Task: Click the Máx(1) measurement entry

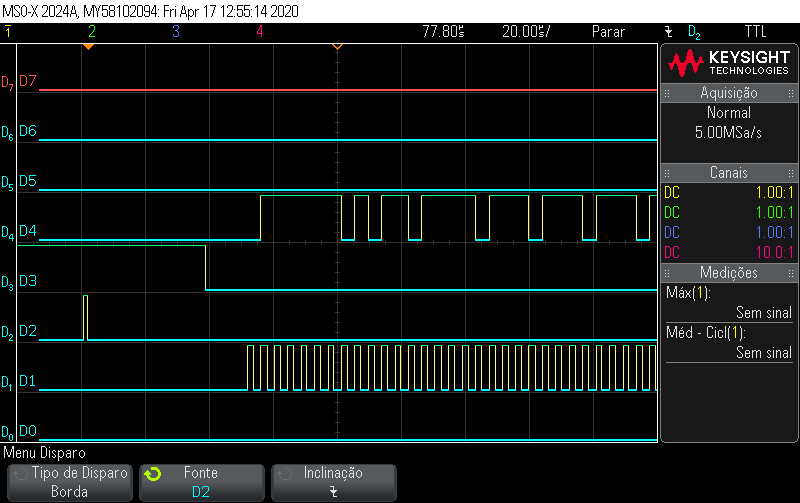Action: tap(729, 303)
